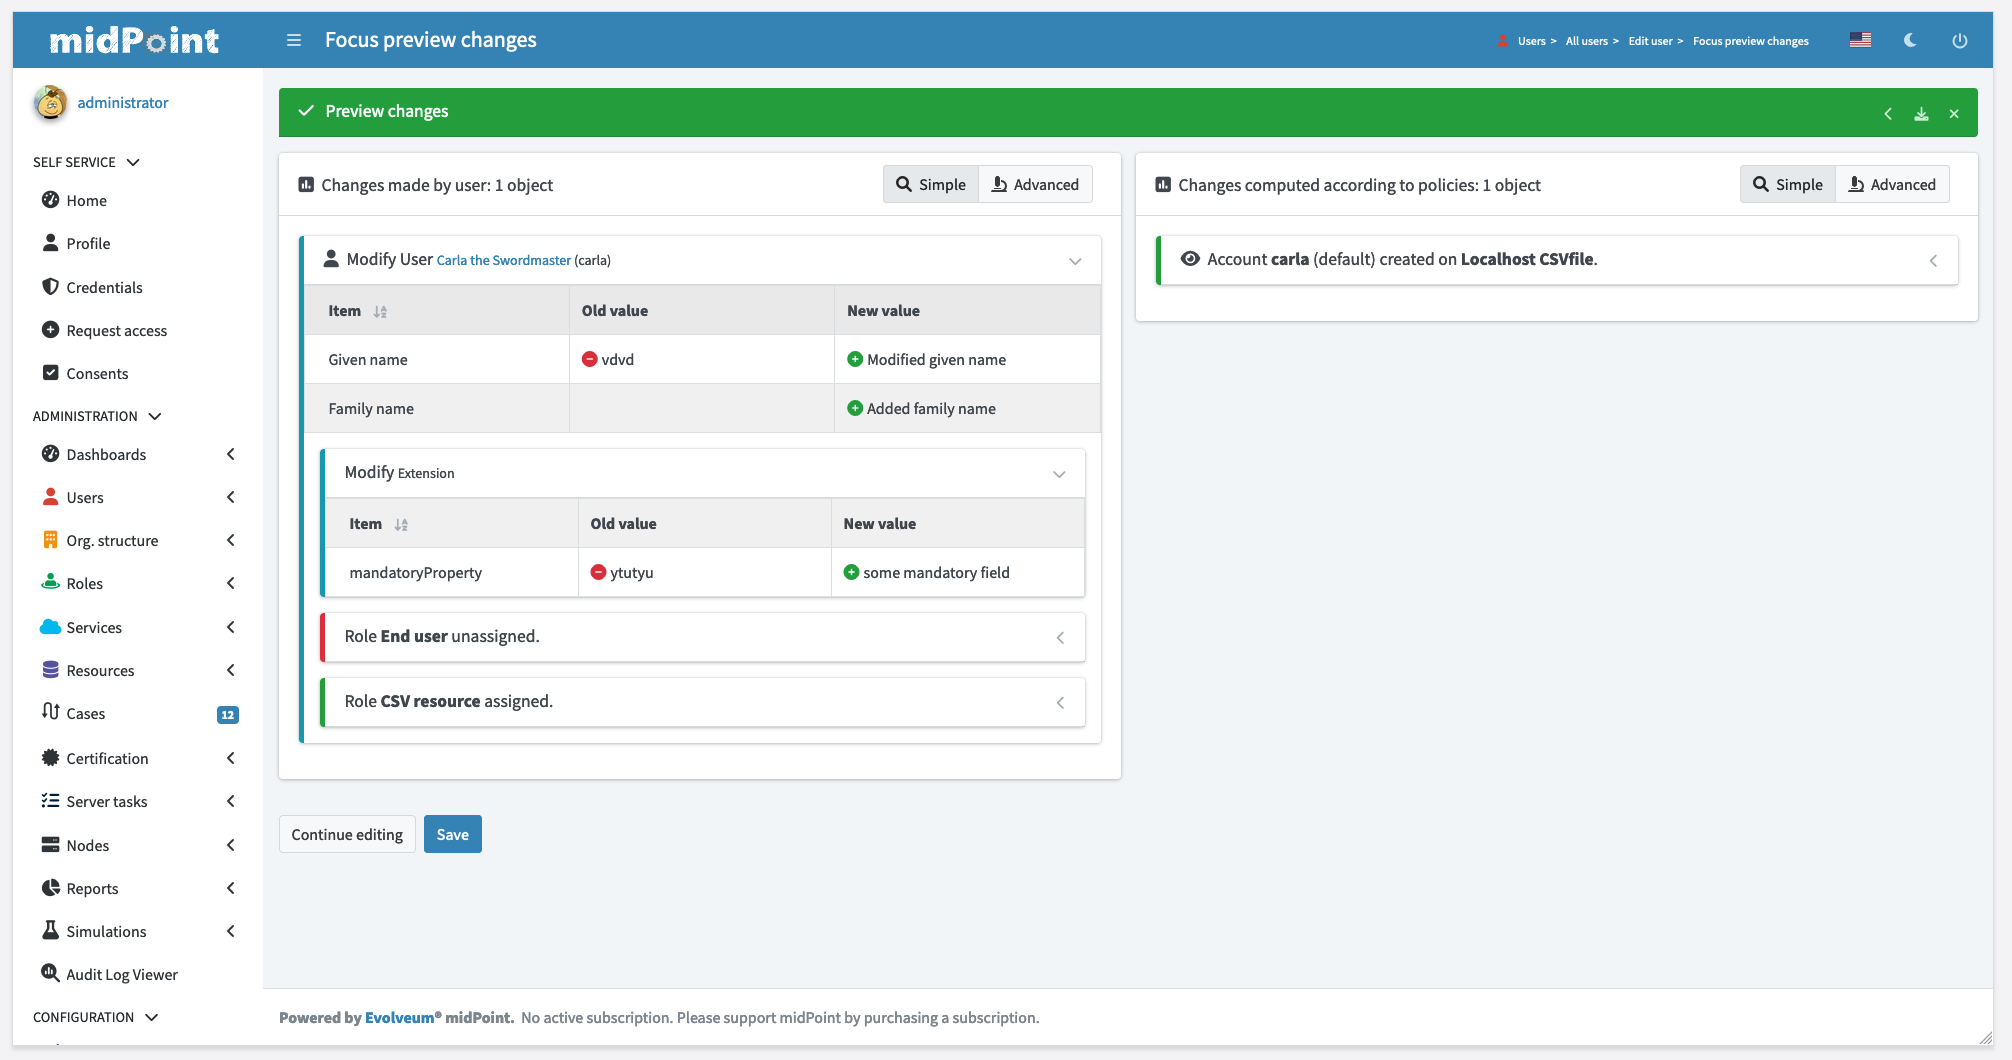Expand the Account carla created entry

point(1933,261)
